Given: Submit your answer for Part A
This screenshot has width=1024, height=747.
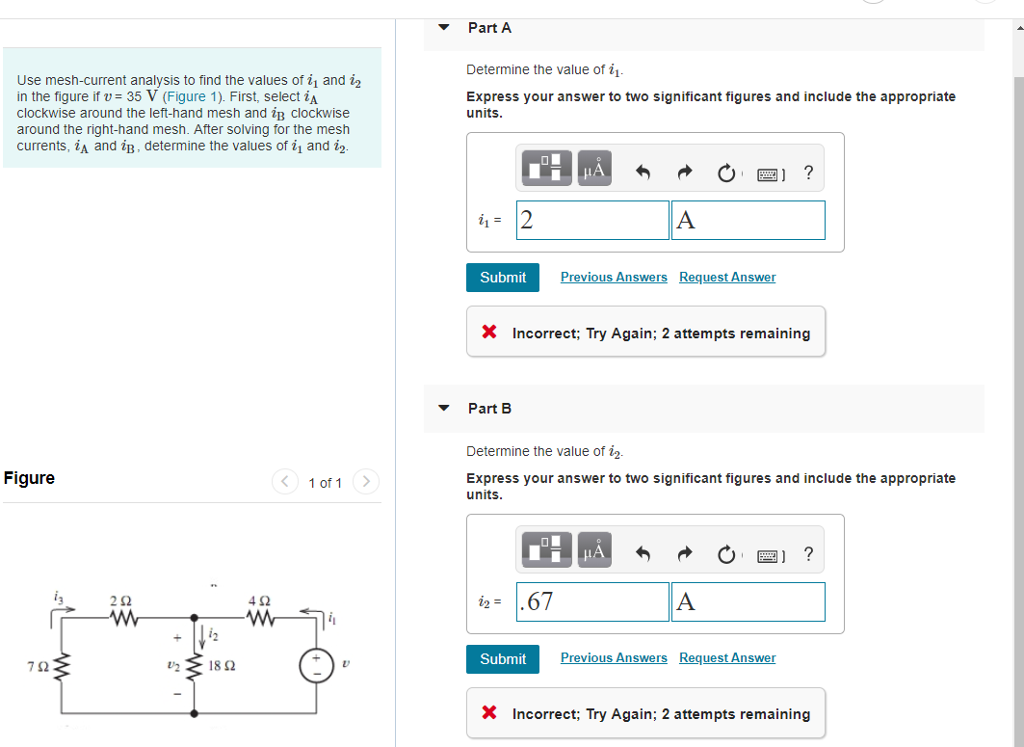Looking at the screenshot, I should tap(502, 277).
